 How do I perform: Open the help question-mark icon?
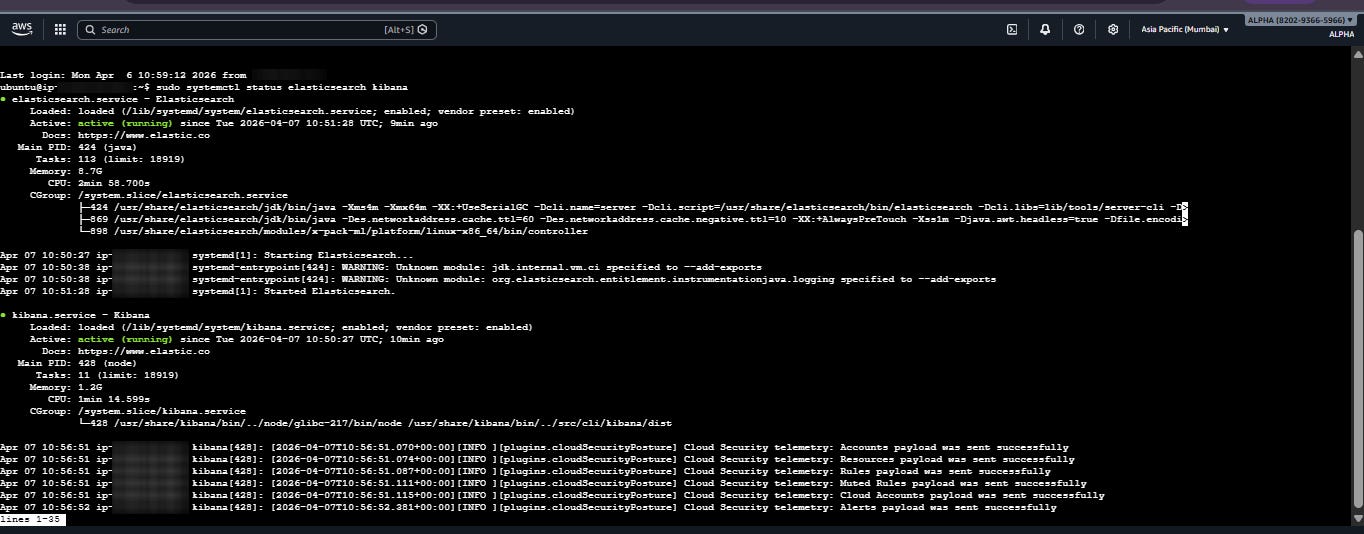(x=1079, y=30)
